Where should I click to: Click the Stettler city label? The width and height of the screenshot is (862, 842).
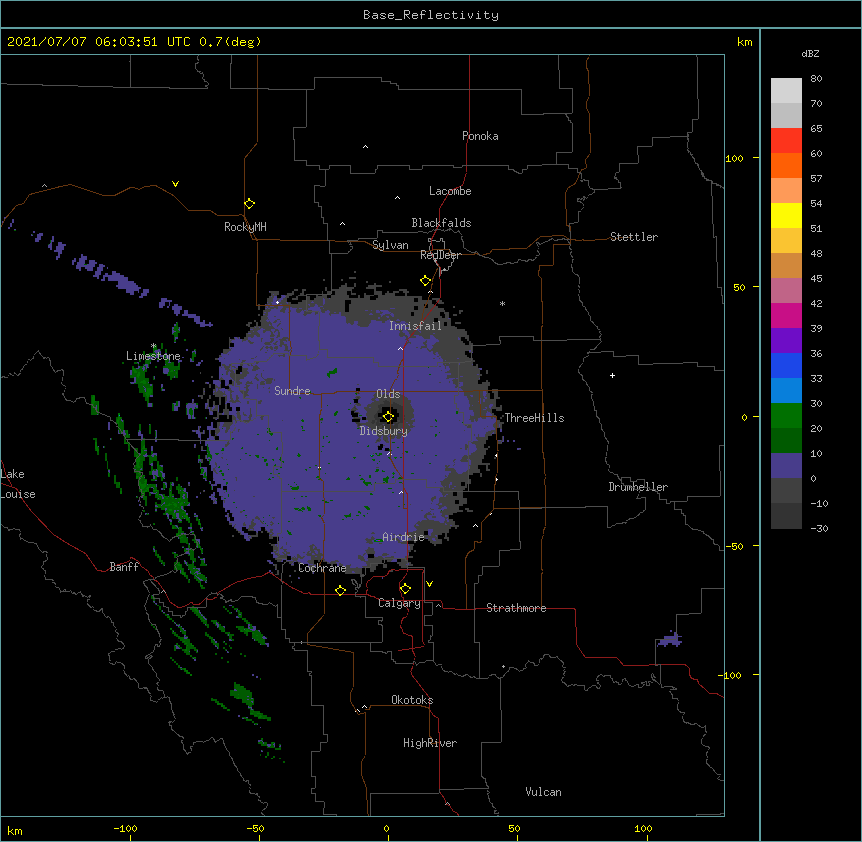click(x=634, y=237)
